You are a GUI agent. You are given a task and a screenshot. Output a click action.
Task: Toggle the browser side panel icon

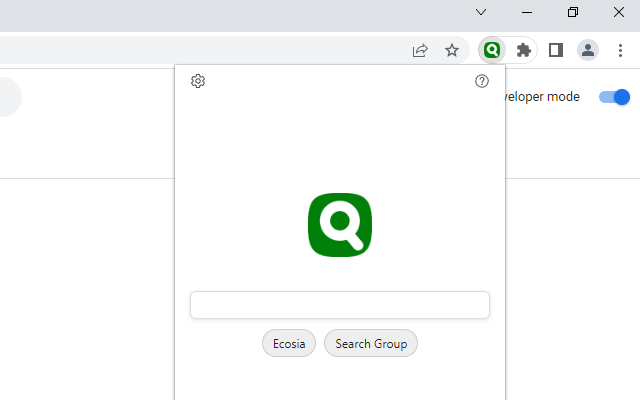pos(556,50)
